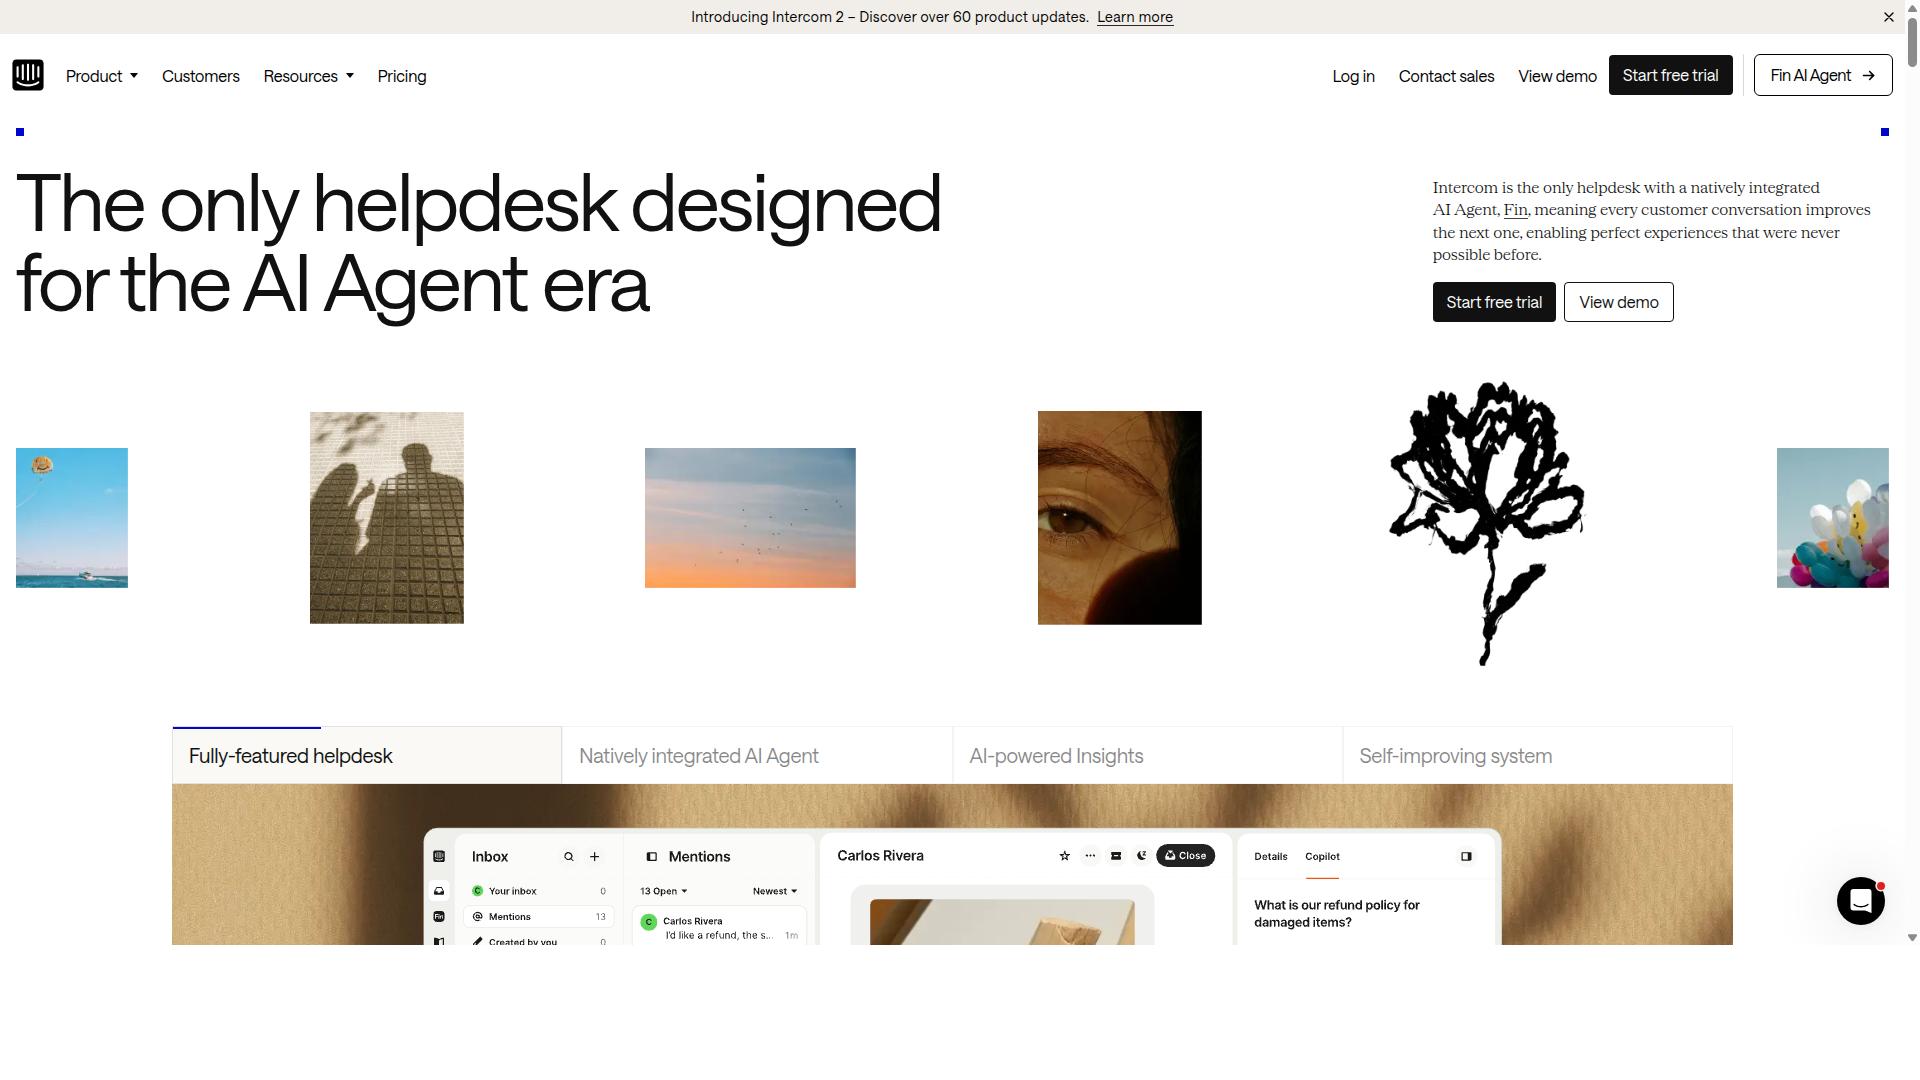
Task: Click Learn more in the announcement banner
Action: pyautogui.click(x=1135, y=17)
